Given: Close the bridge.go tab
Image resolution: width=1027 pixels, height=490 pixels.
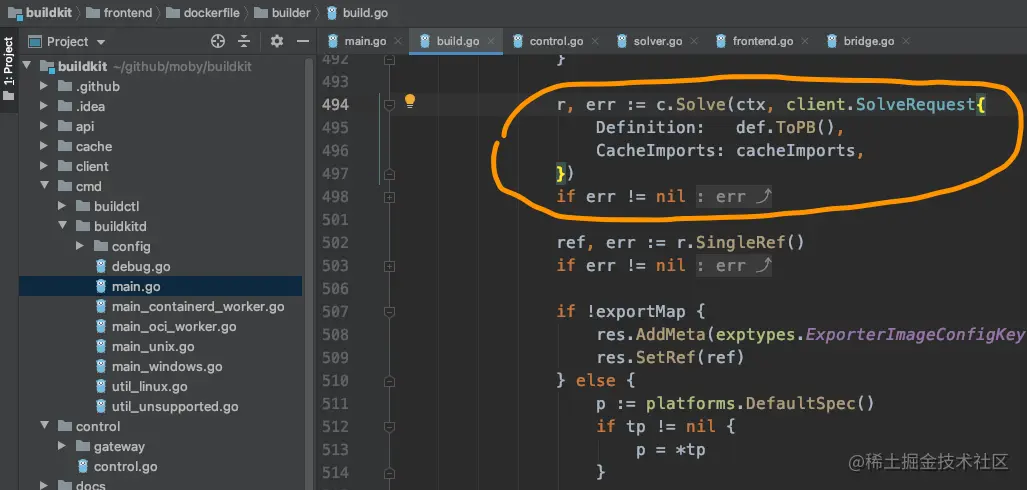Looking at the screenshot, I should pos(906,41).
